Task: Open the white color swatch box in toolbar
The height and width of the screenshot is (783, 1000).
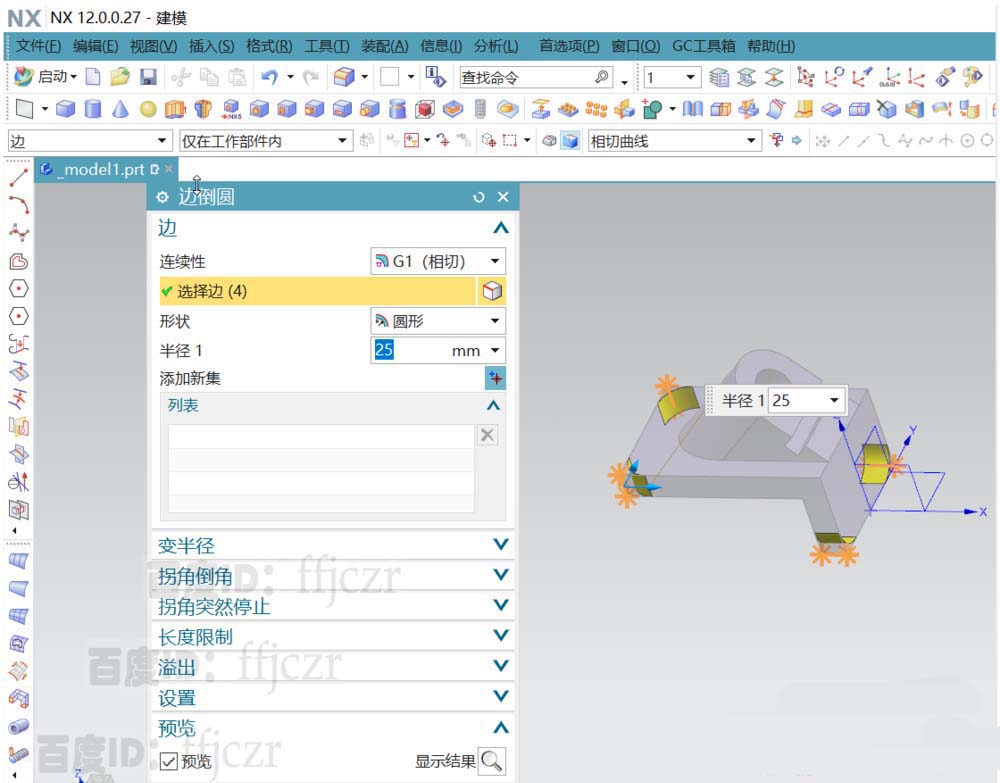Action: coord(389,77)
